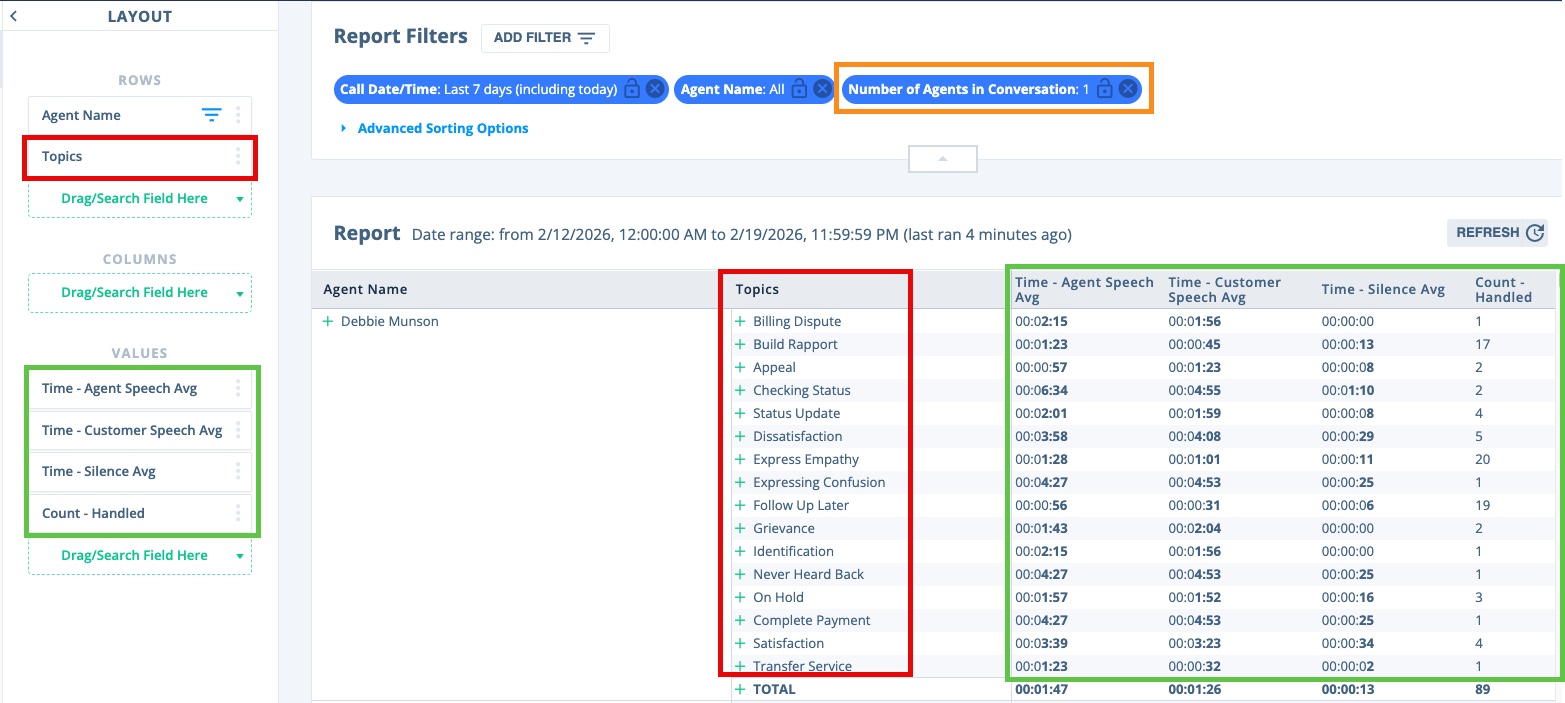Screen dimensions: 1565x703
Task: Toggle lock on the Call Date/Time filter
Action: 632,89
